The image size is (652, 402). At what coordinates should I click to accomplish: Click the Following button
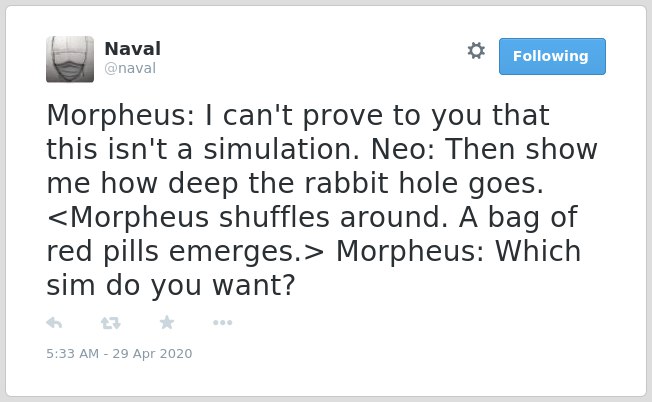(552, 57)
